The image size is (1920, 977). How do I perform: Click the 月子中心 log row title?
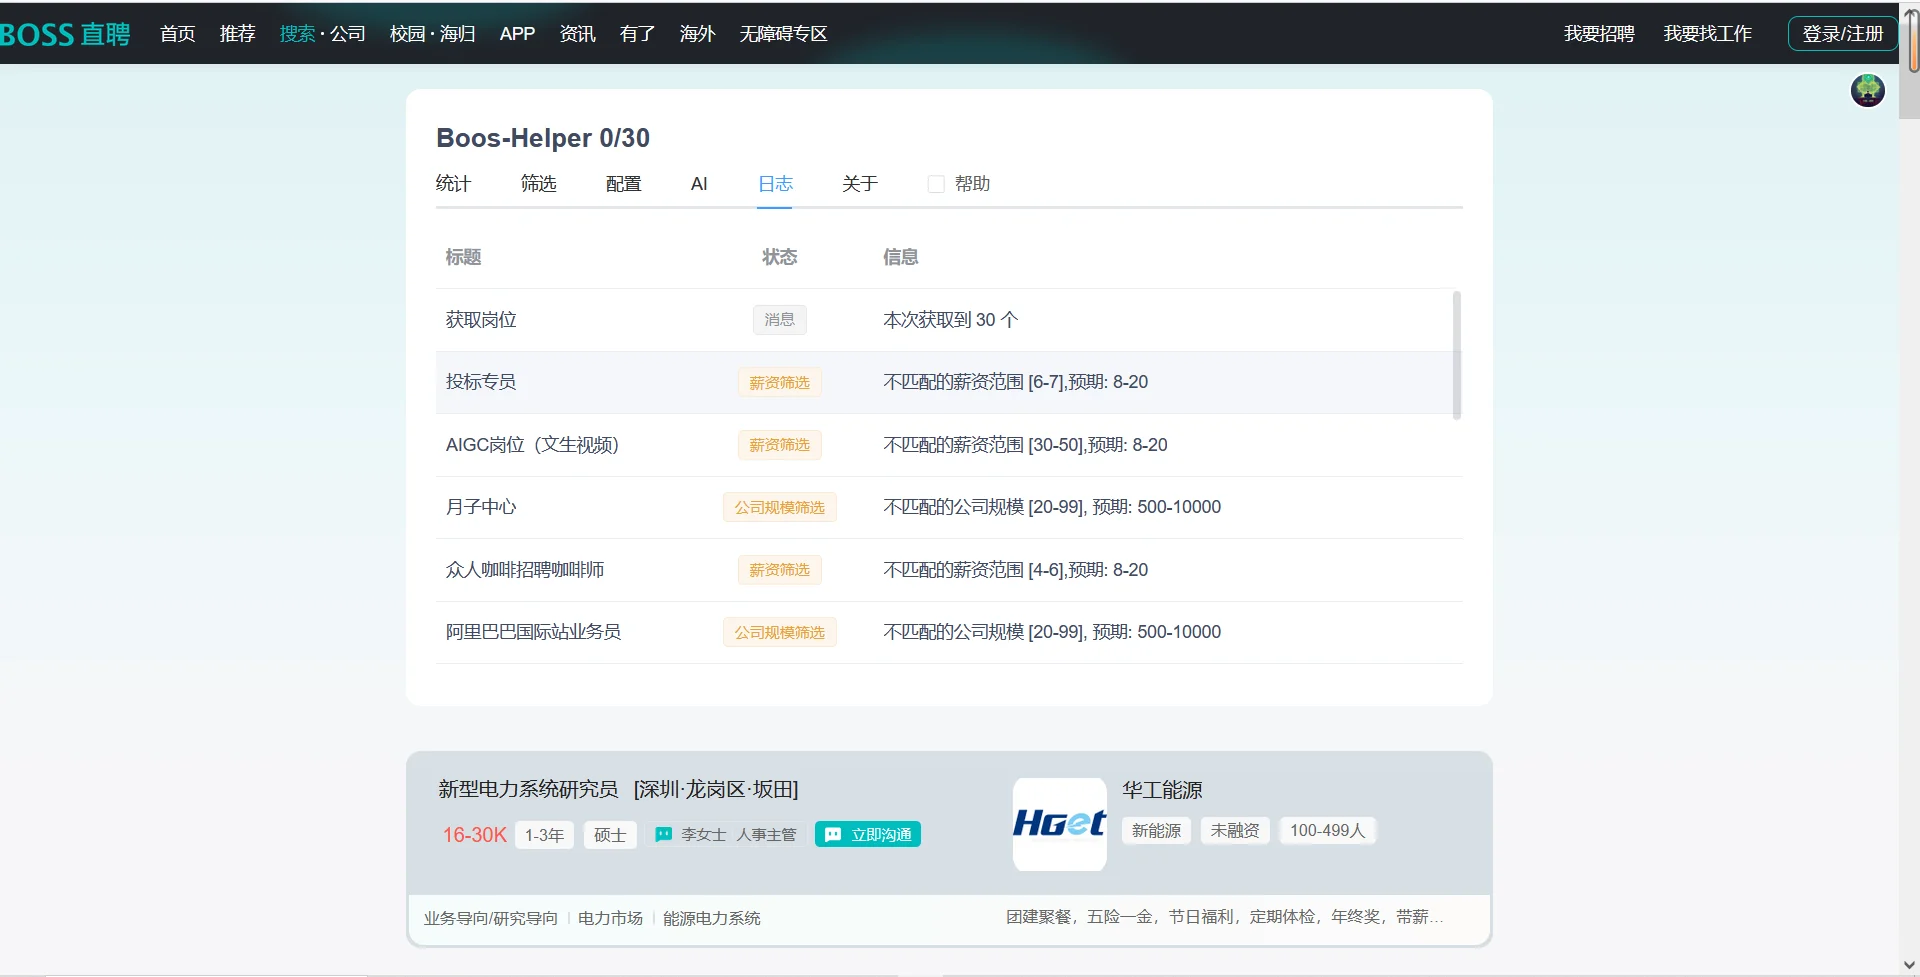click(481, 507)
